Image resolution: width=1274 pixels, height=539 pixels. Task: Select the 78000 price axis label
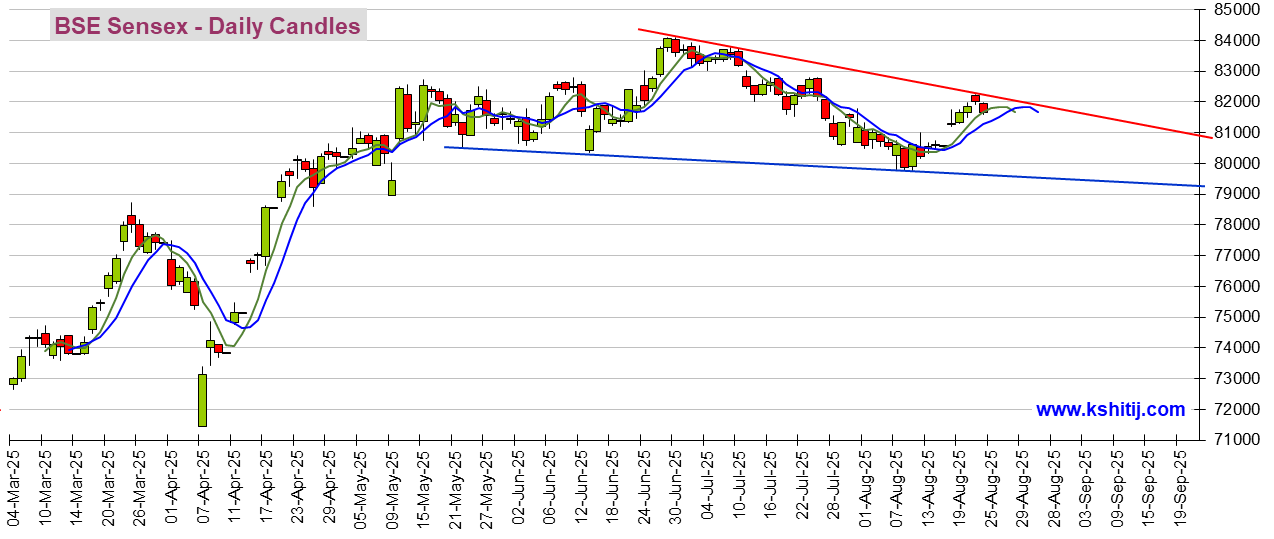pos(1235,225)
